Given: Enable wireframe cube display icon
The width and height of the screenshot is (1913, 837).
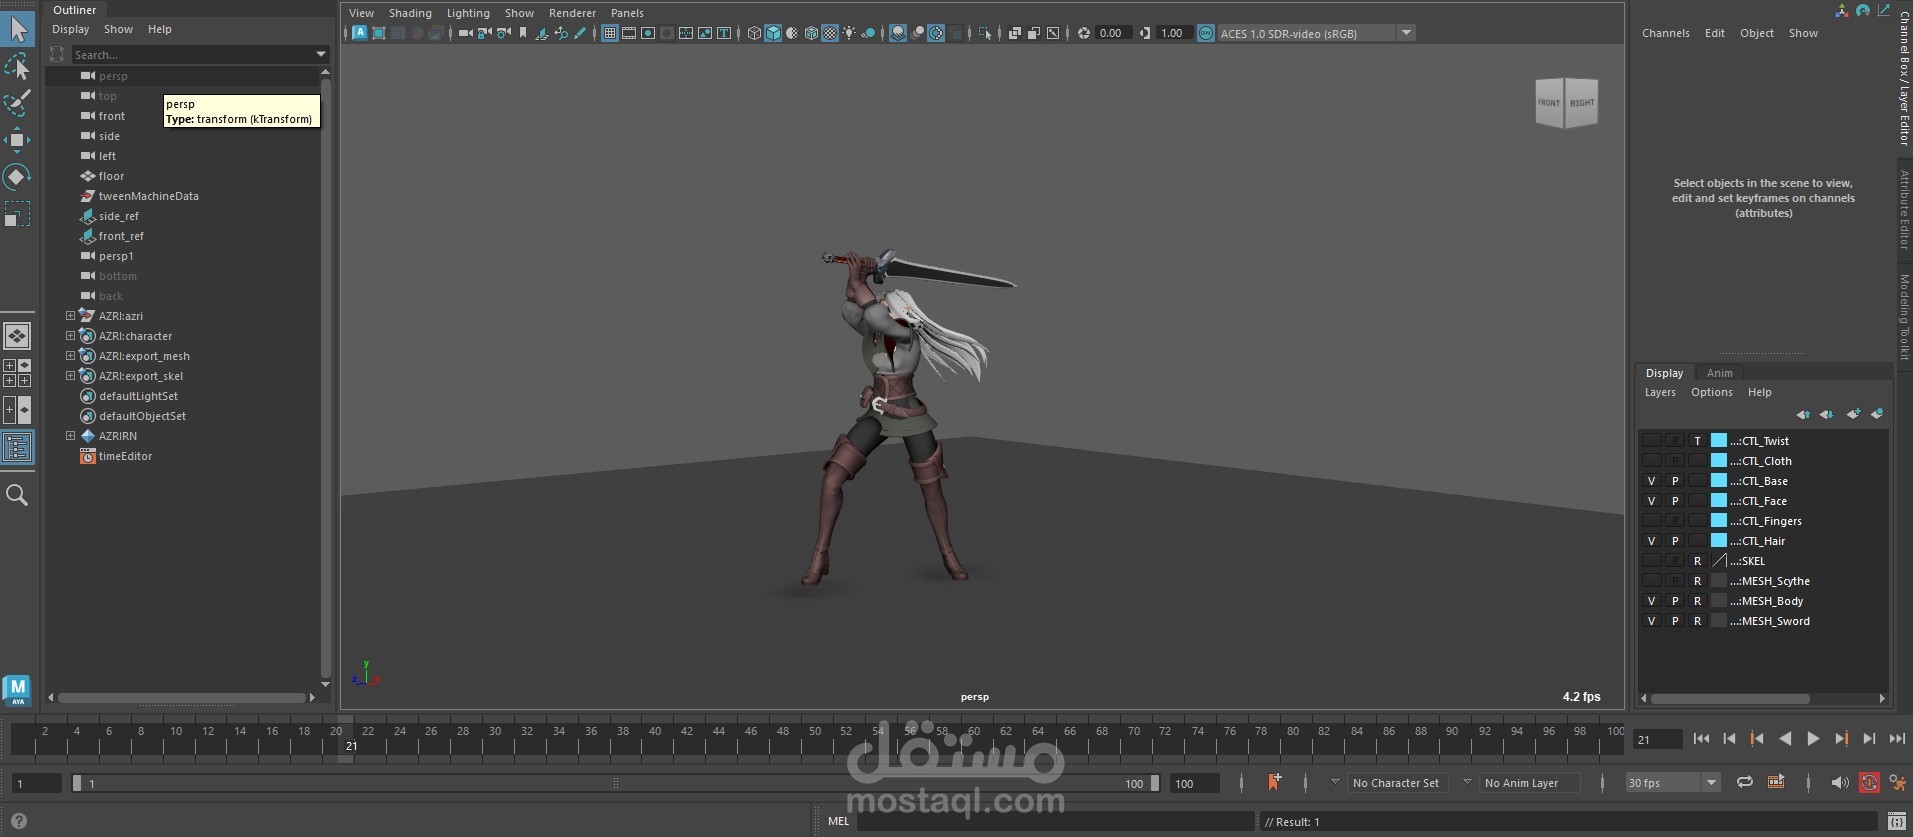Looking at the screenshot, I should point(754,33).
